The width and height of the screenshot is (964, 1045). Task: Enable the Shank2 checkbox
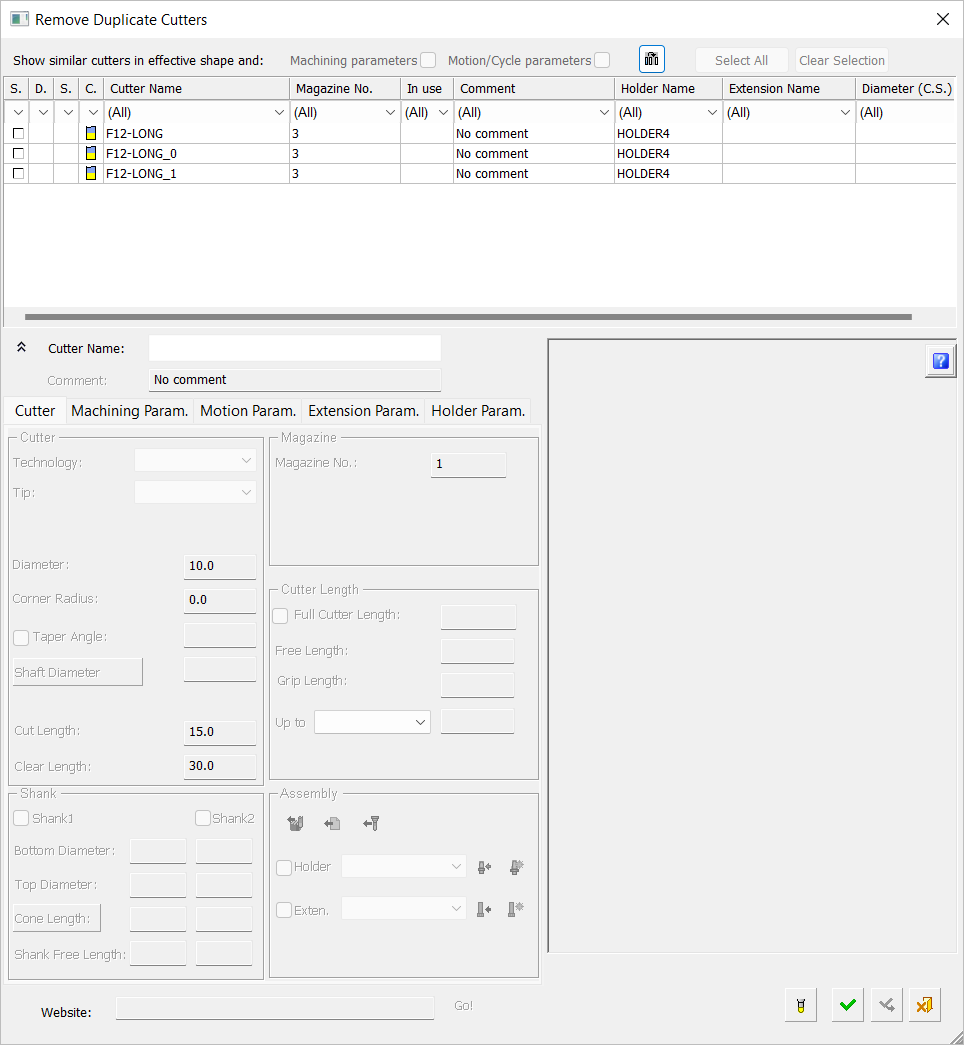203,818
